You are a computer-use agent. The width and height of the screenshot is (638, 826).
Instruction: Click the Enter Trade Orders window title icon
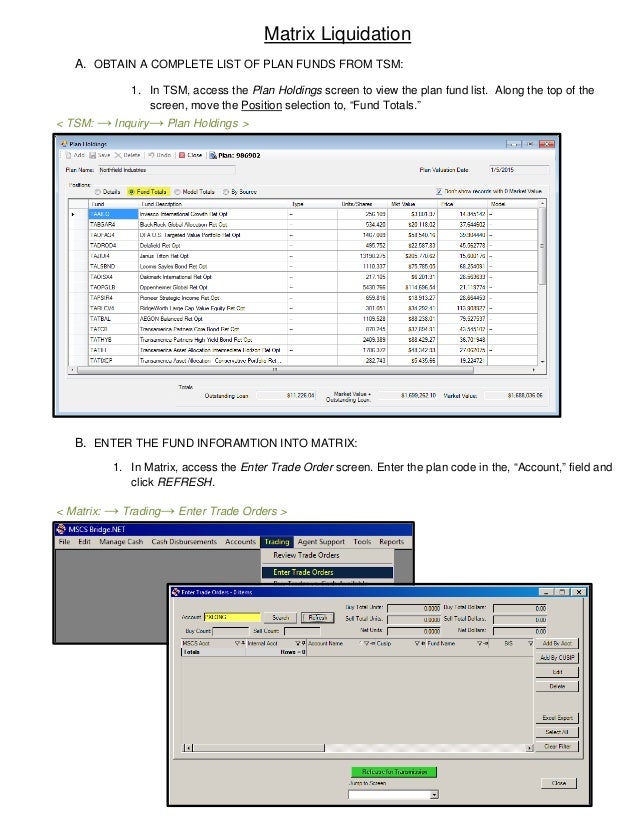click(x=176, y=592)
